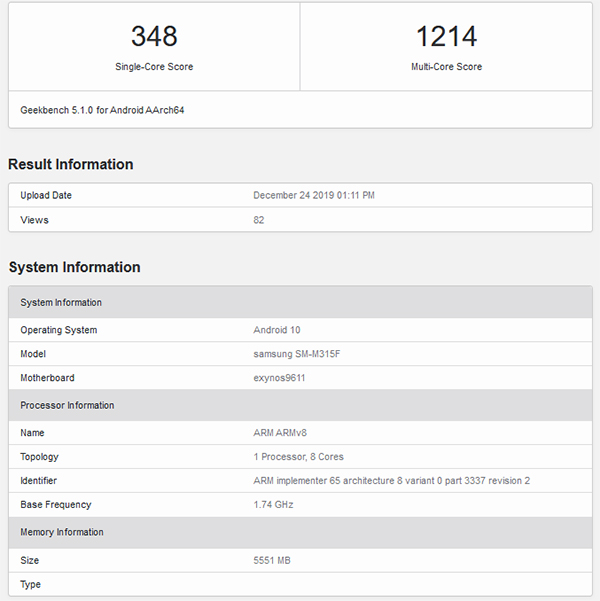600x601 pixels.
Task: Click the System Information main heading
Action: pos(75,267)
